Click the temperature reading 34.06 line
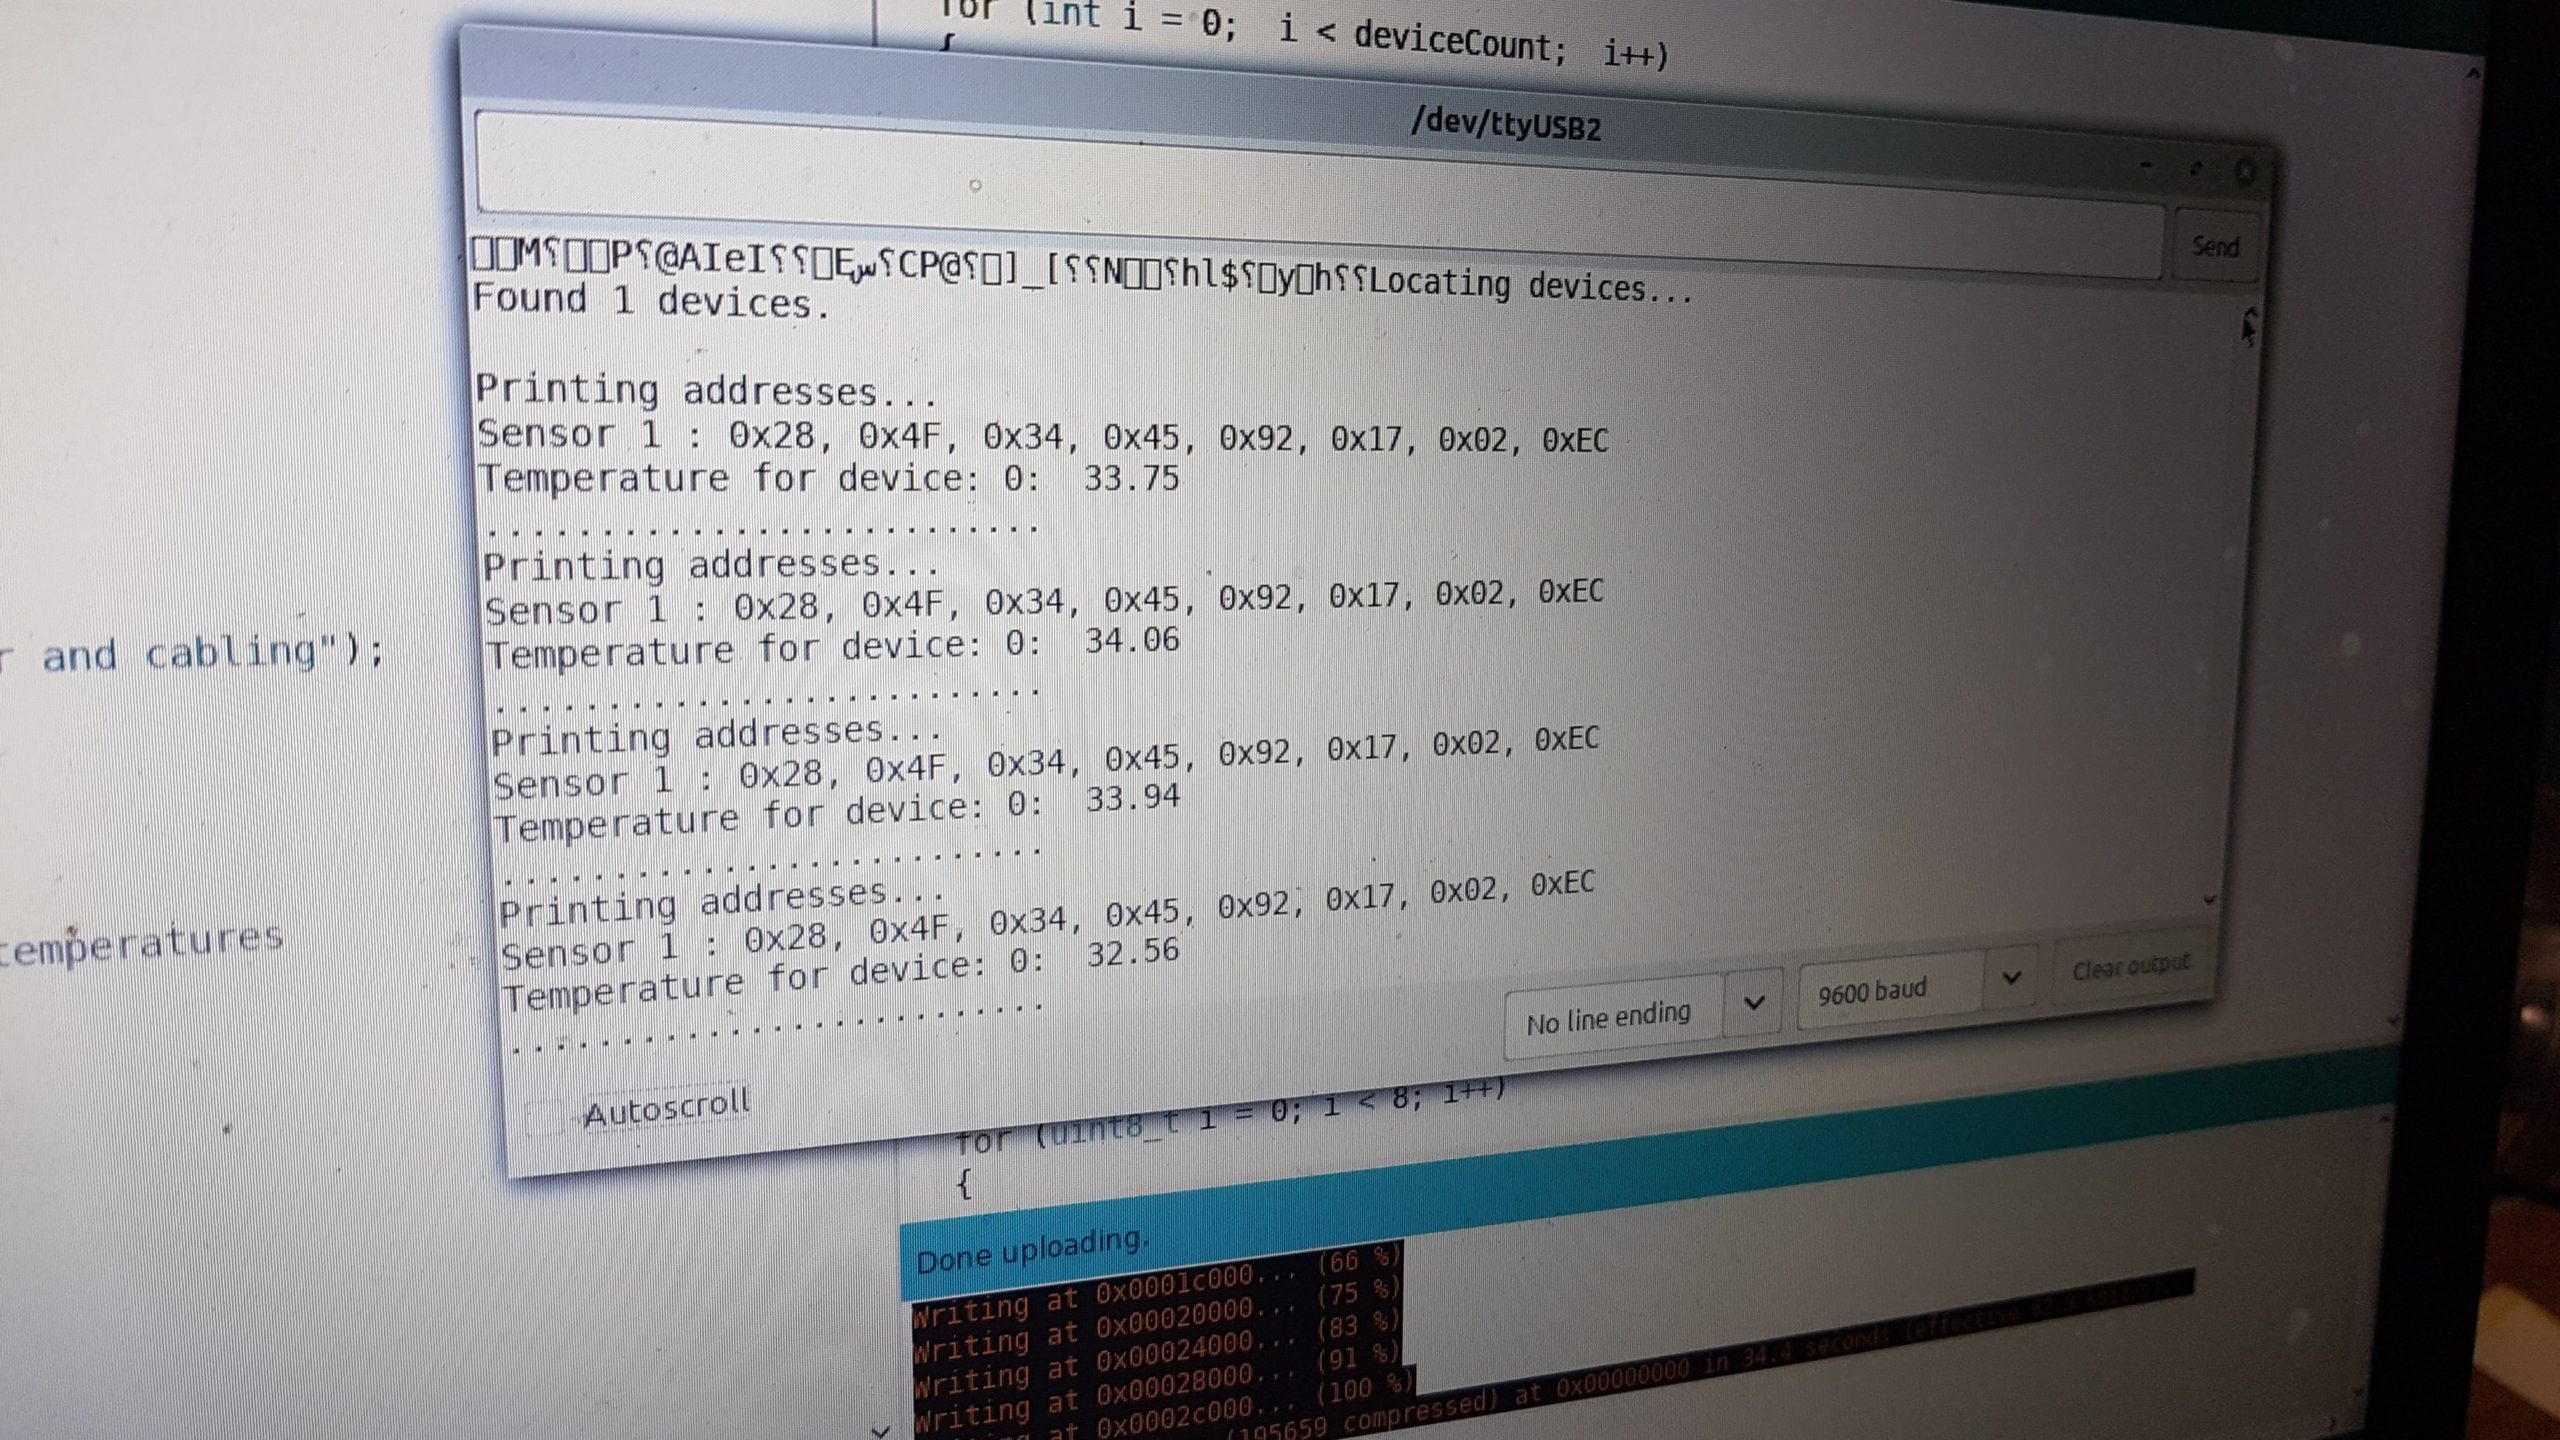 pyautogui.click(x=834, y=647)
